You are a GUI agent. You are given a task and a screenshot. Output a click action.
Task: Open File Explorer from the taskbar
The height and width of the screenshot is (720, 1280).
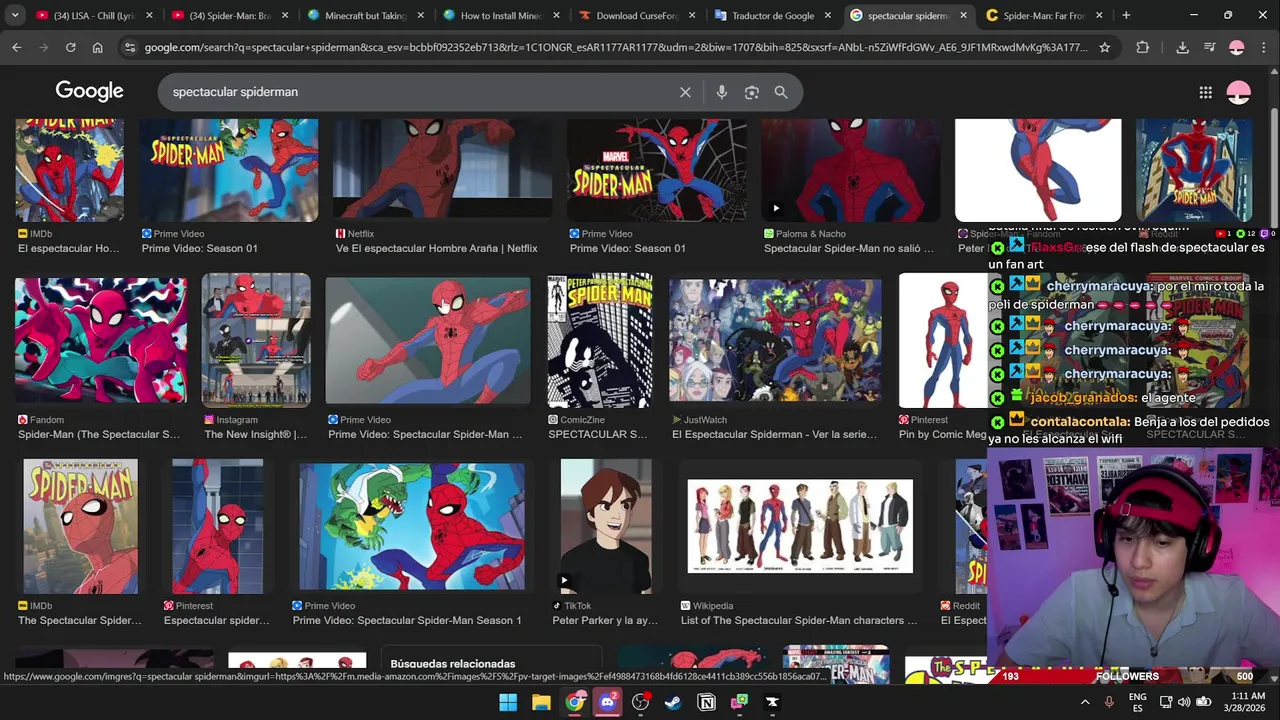541,702
